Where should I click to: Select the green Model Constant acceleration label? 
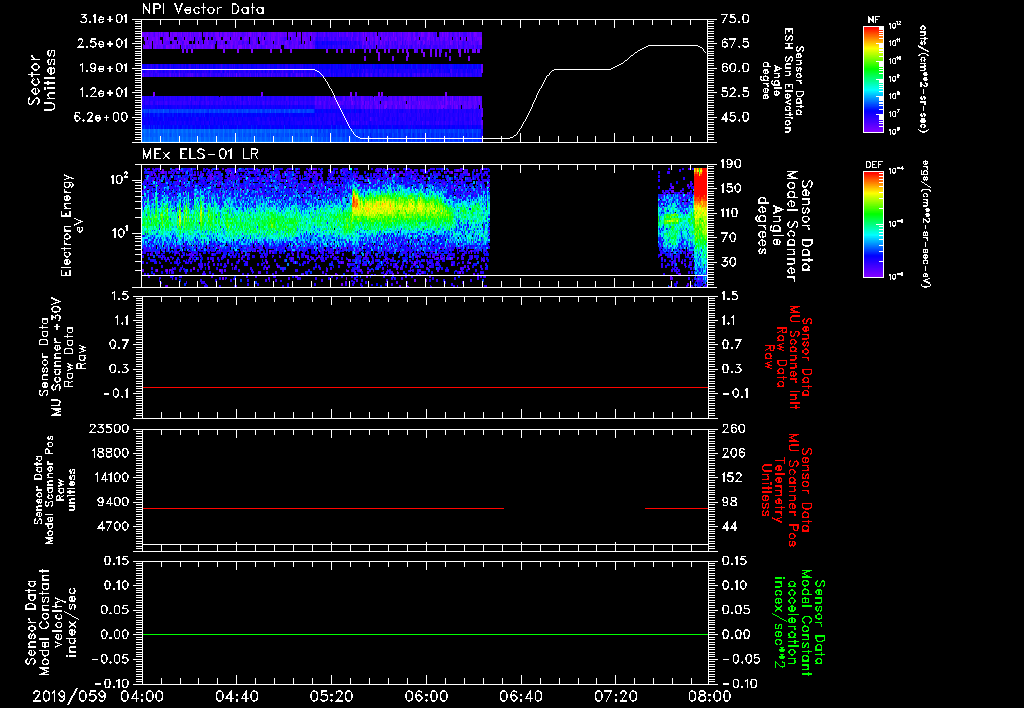point(800,622)
